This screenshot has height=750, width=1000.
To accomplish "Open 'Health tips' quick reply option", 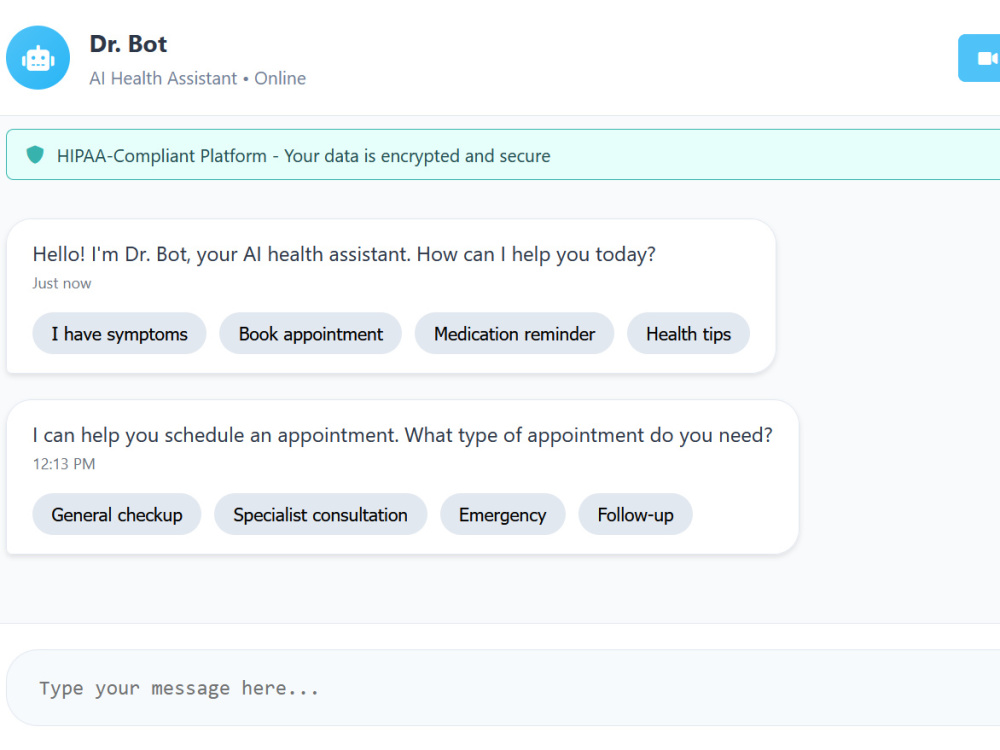I will tap(688, 334).
